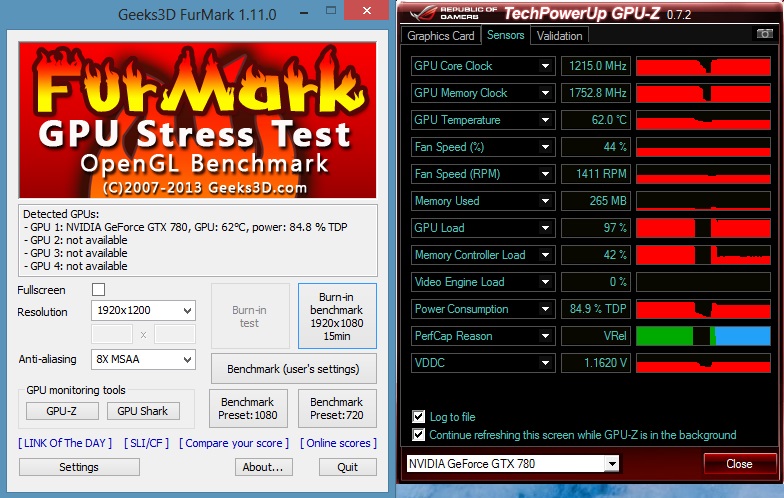Click the 1215.0 MHz core clock value

pyautogui.click(x=596, y=66)
